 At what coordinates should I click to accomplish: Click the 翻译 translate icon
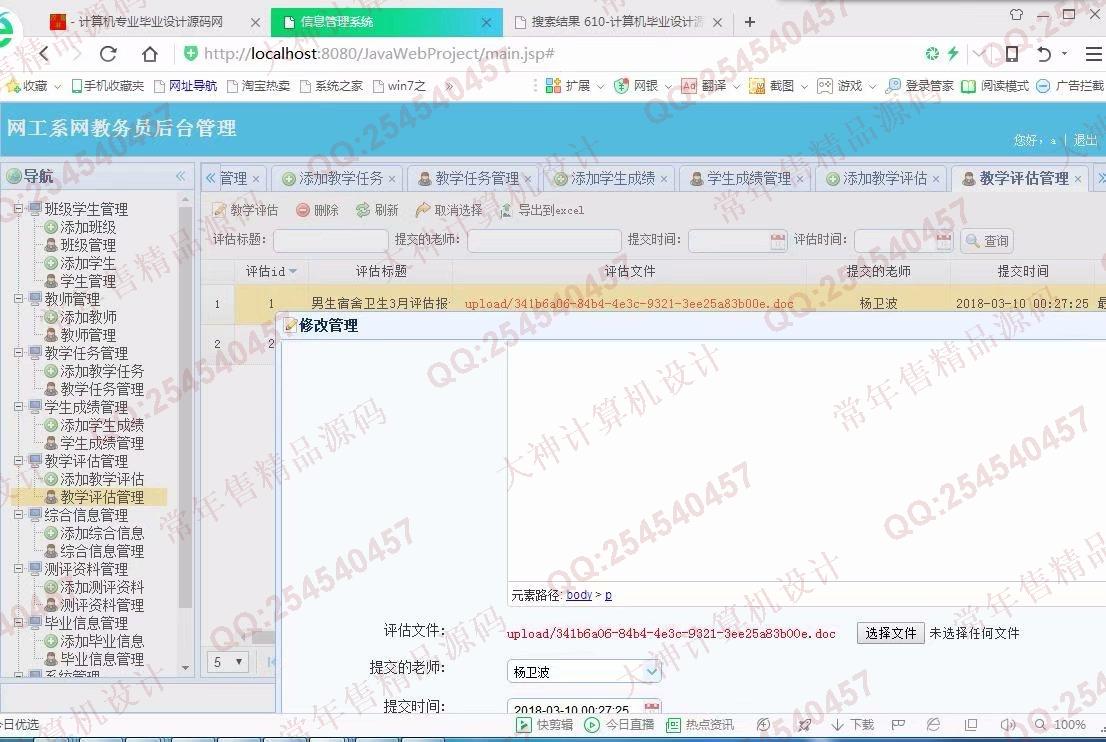(689, 86)
